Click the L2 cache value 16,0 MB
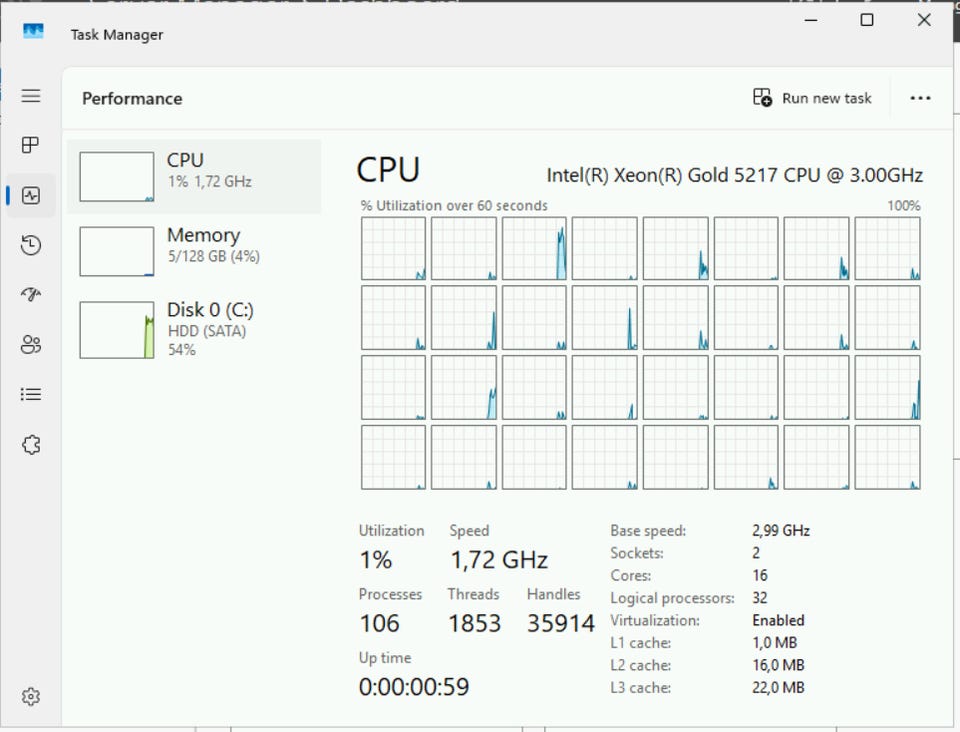This screenshot has width=960, height=732. coord(778,665)
